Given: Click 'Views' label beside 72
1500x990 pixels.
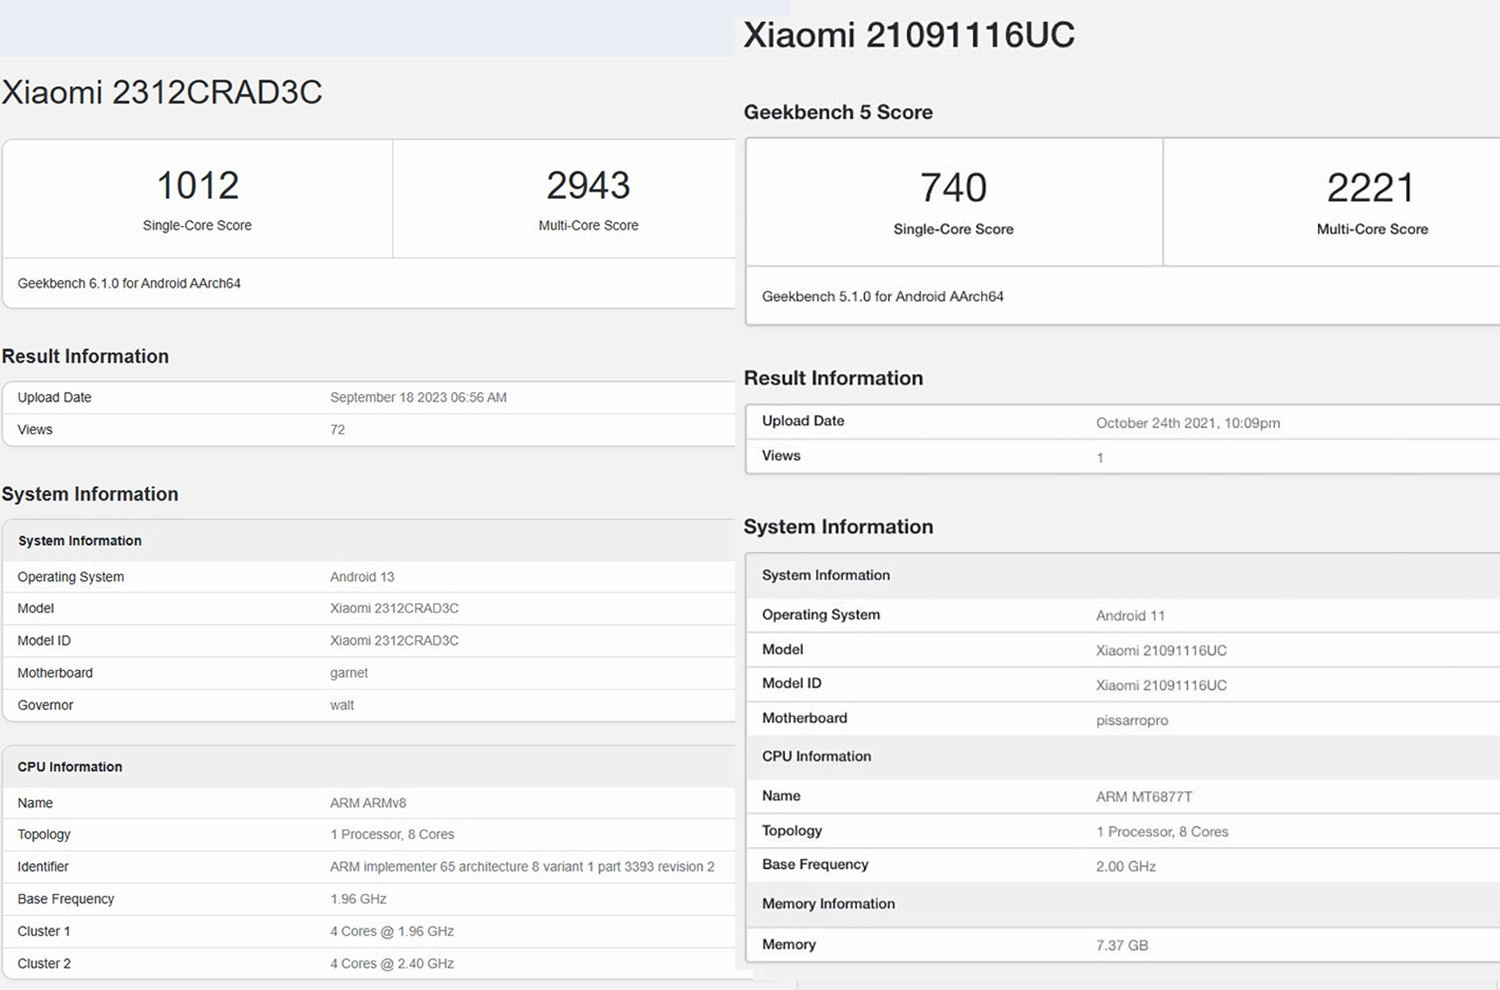Looking at the screenshot, I should coord(35,429).
